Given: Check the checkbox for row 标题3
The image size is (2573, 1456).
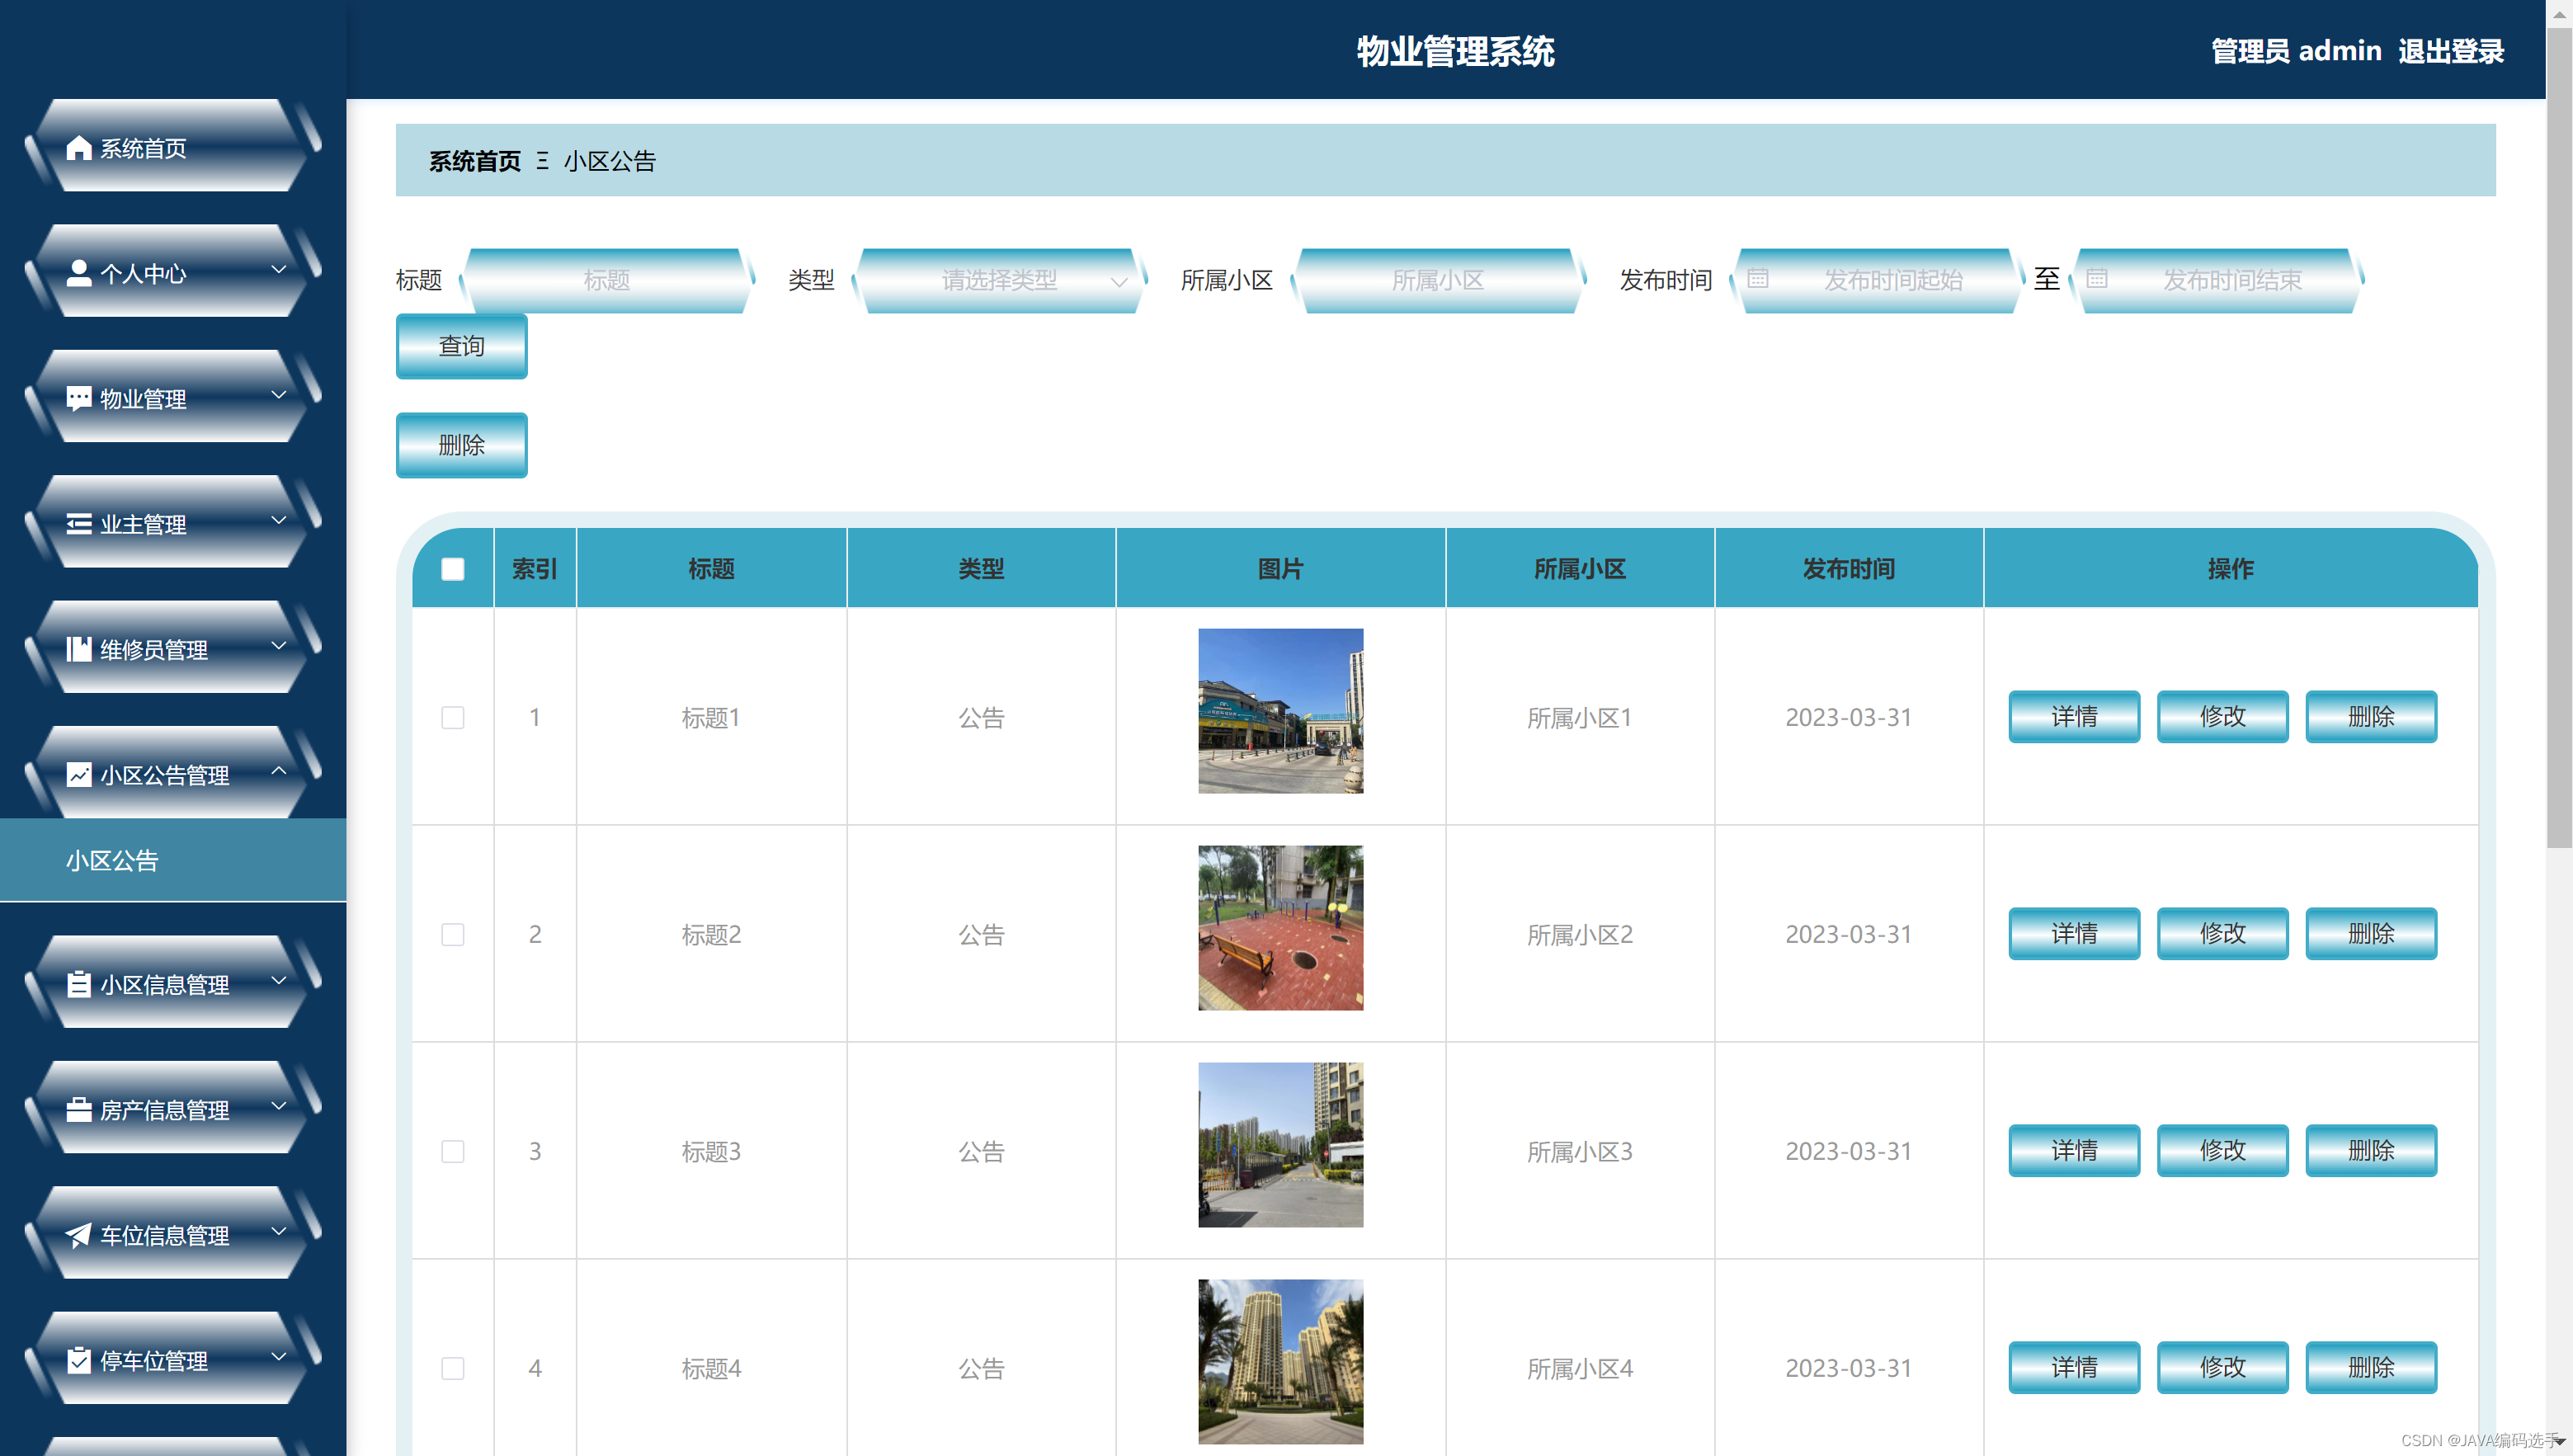Looking at the screenshot, I should point(453,1151).
